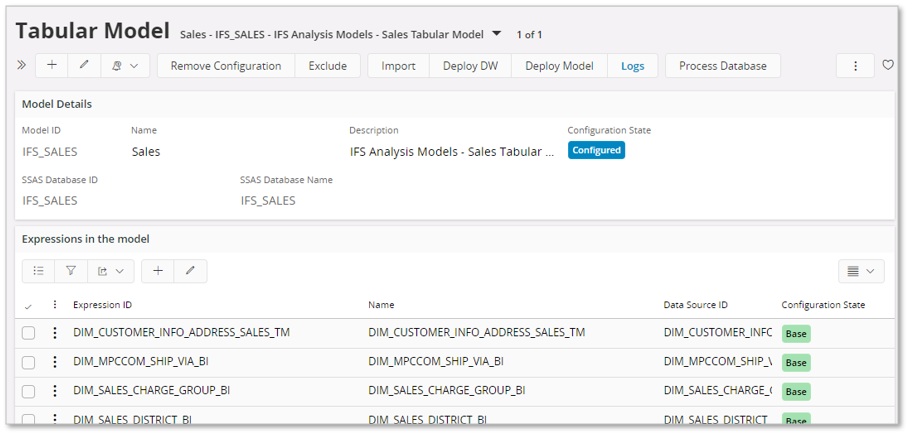908x433 pixels.
Task: Open the record selector dropdown beside title
Action: pyautogui.click(x=496, y=34)
